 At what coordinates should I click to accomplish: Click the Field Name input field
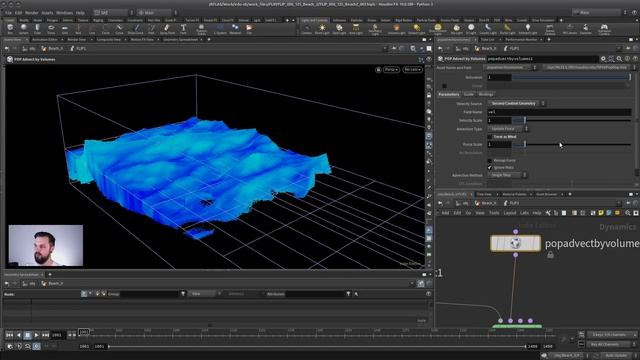(559, 112)
